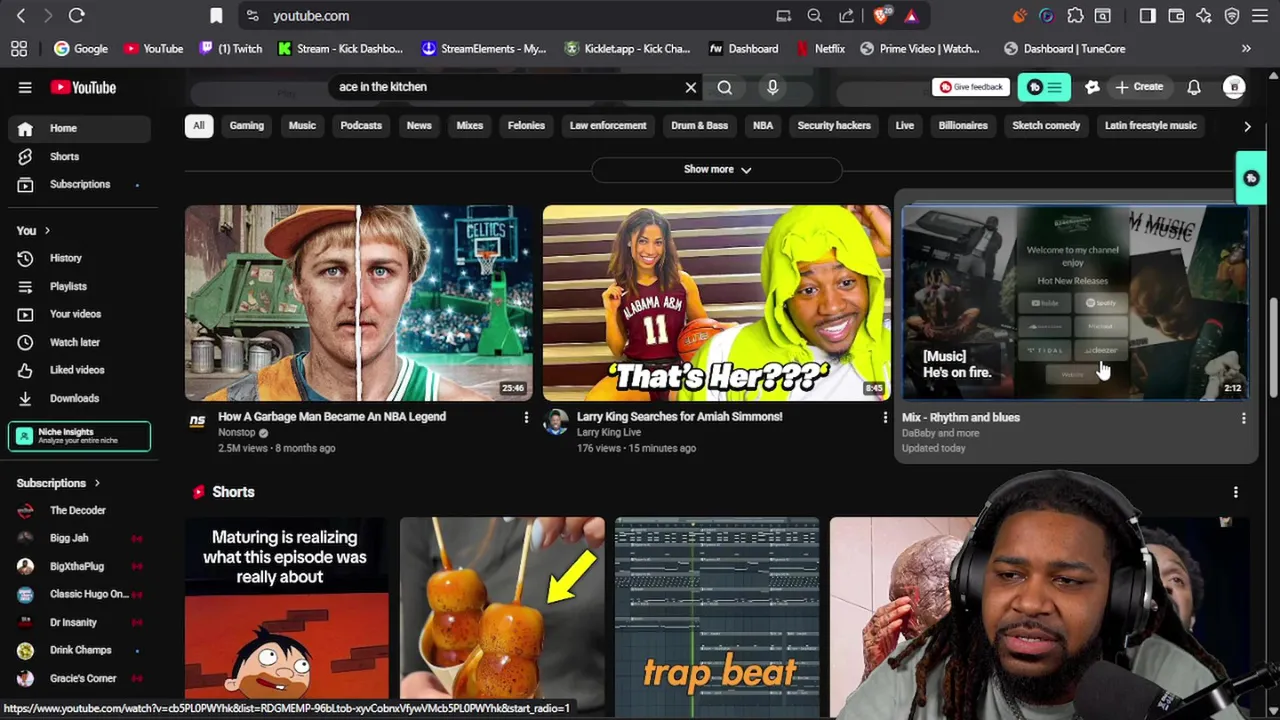1280x720 pixels.
Task: Open the Shorts shelf options menu
Action: tap(1236, 492)
